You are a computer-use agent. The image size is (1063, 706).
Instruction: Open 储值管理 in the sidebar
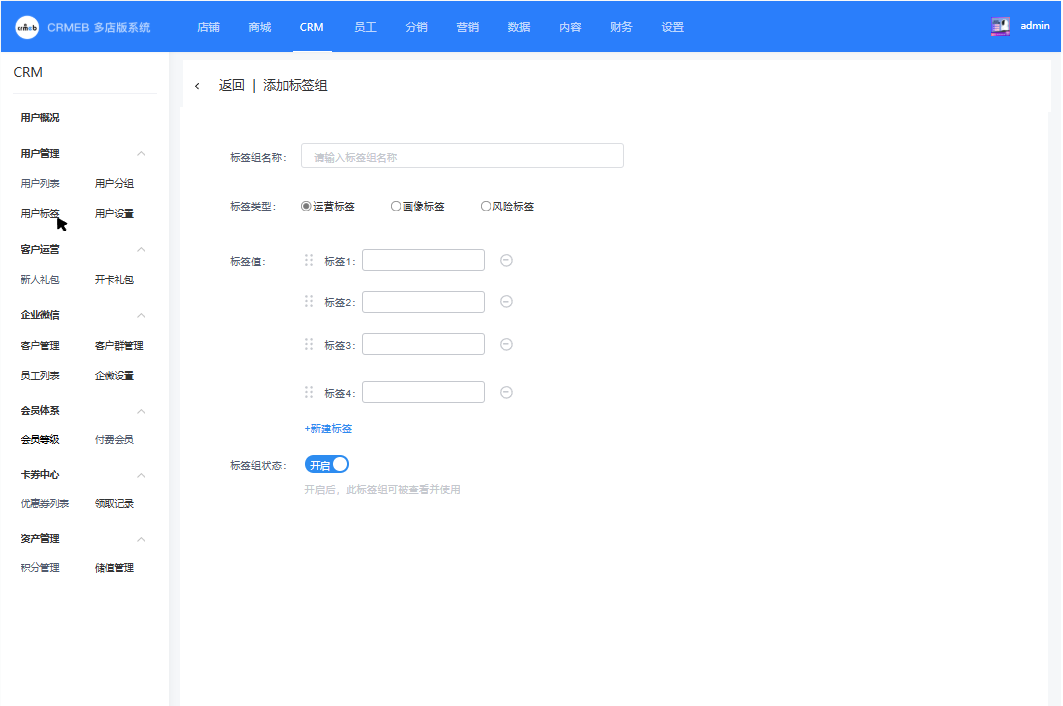115,568
